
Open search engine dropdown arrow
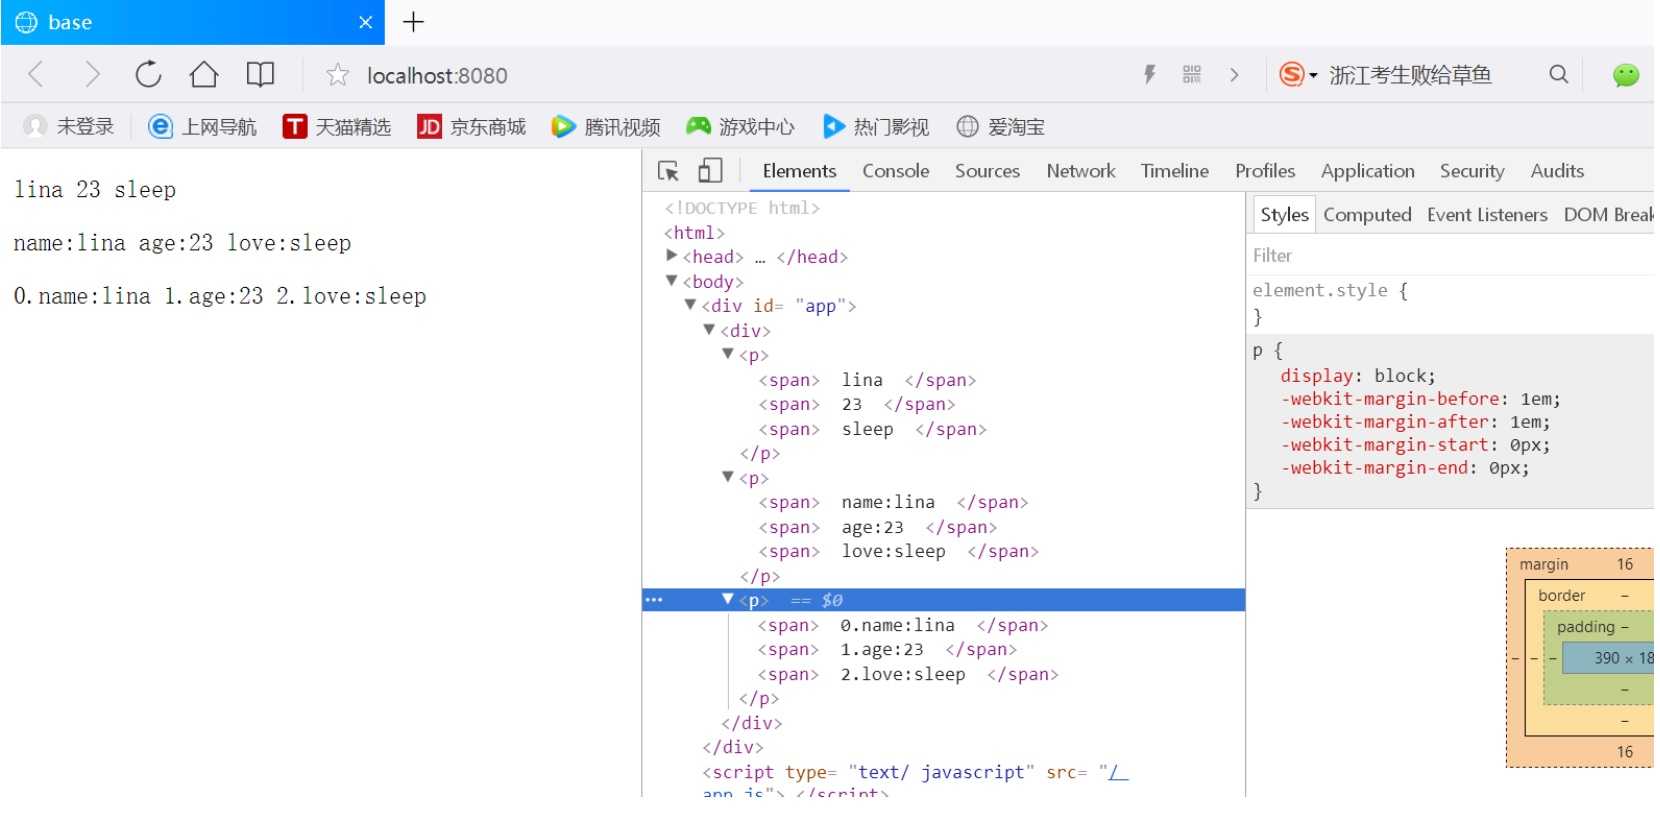[1313, 76]
